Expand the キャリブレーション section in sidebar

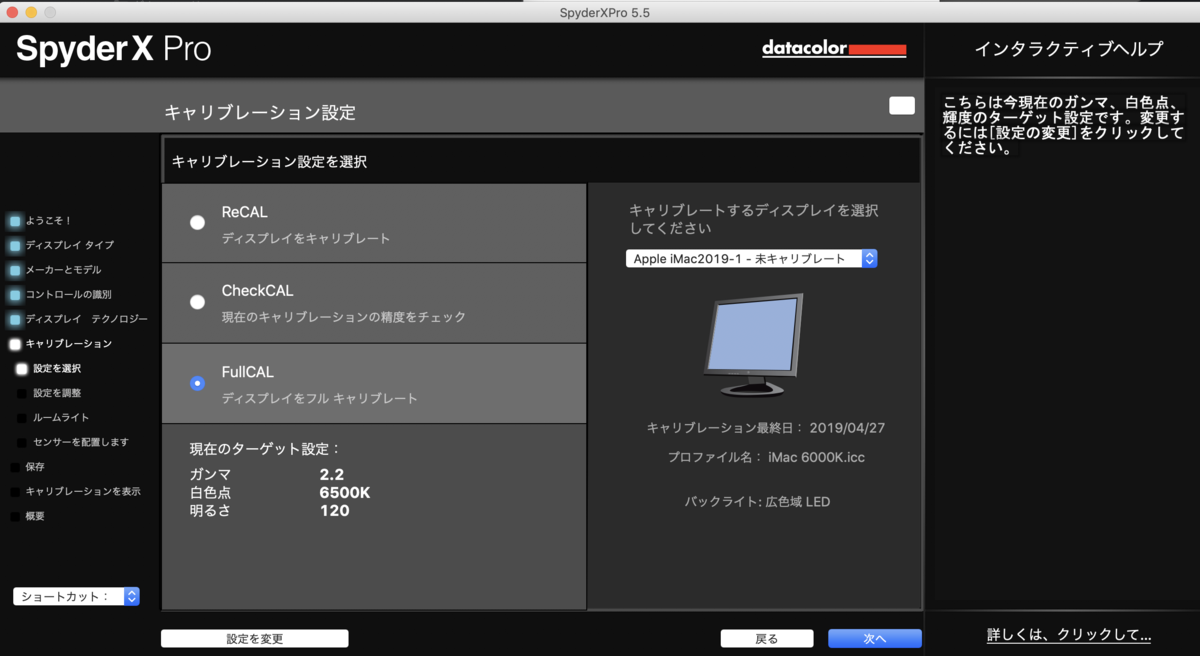point(14,343)
